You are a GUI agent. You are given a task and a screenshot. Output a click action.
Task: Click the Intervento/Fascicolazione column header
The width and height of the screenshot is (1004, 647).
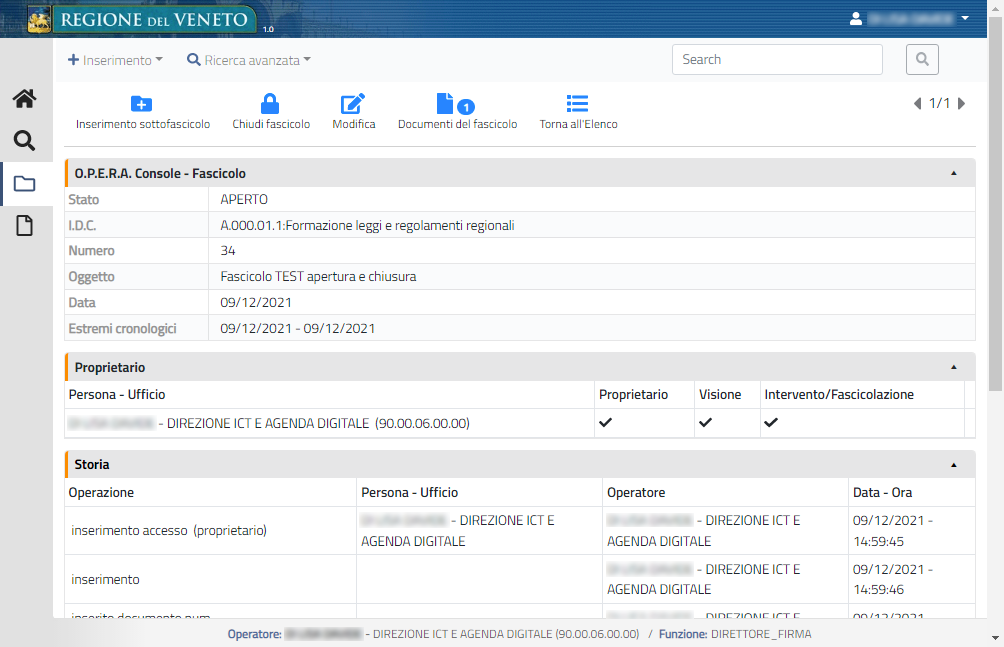pyautogui.click(x=839, y=395)
